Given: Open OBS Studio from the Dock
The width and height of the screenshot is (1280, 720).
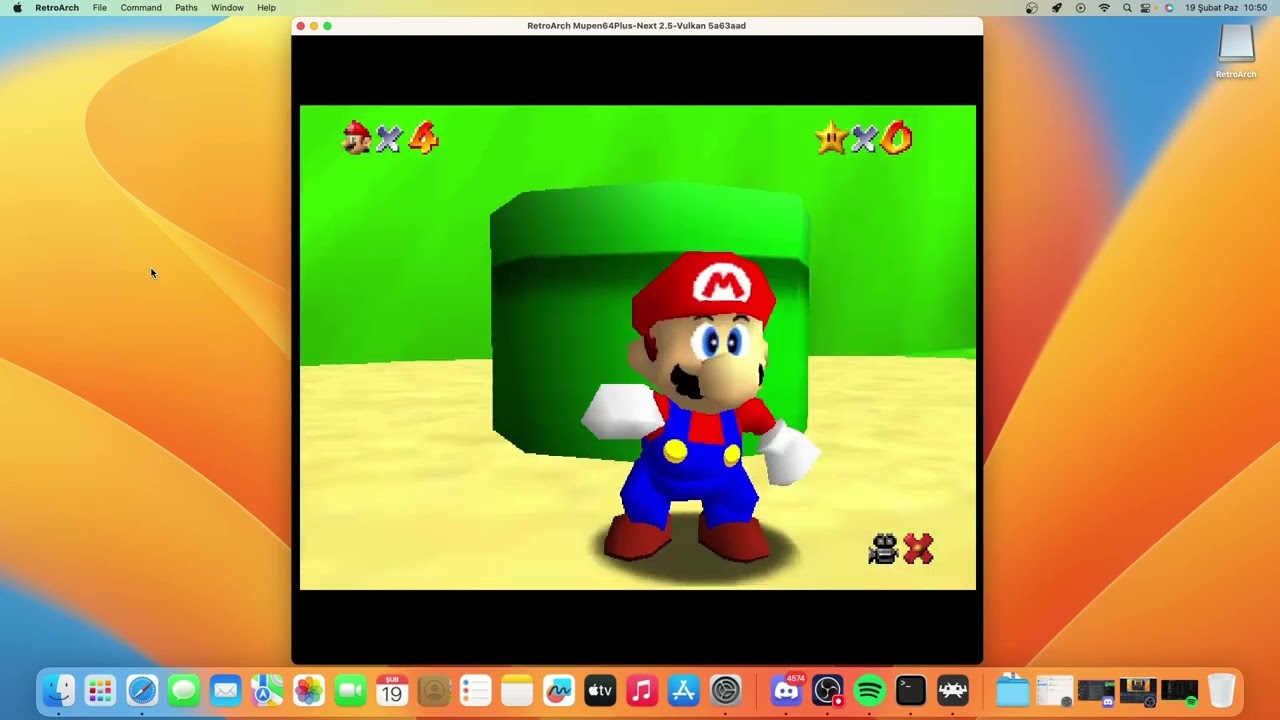Looking at the screenshot, I should (828, 690).
